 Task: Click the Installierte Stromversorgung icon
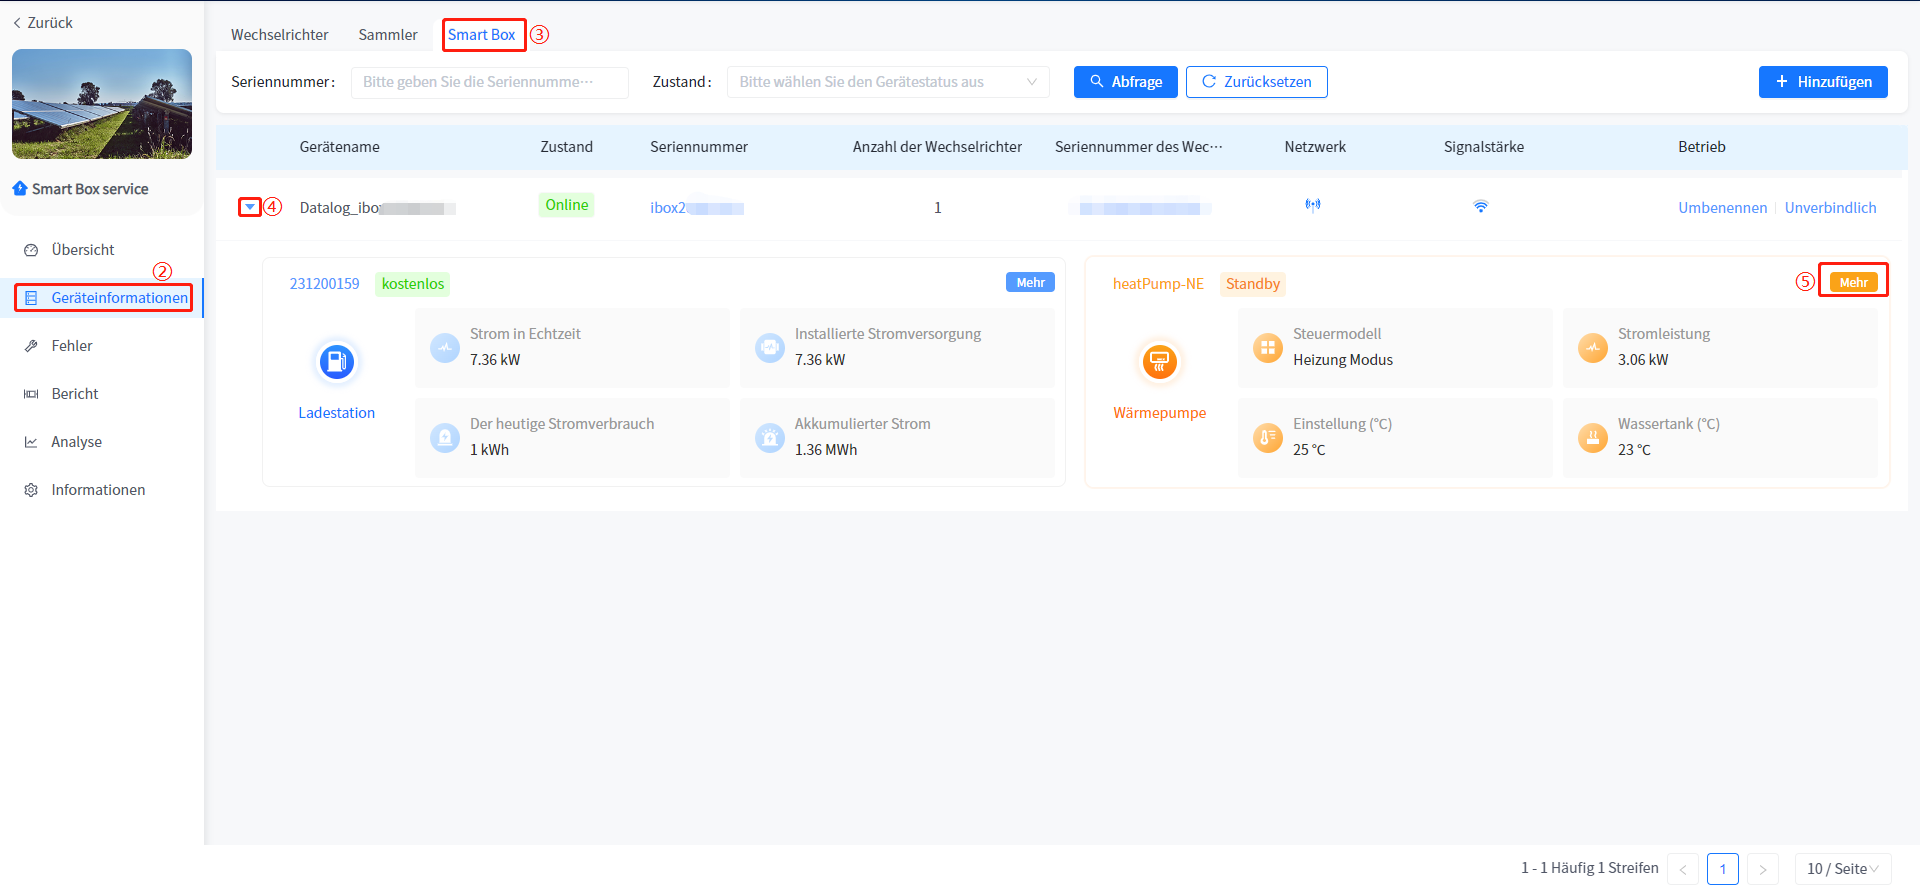click(x=770, y=348)
